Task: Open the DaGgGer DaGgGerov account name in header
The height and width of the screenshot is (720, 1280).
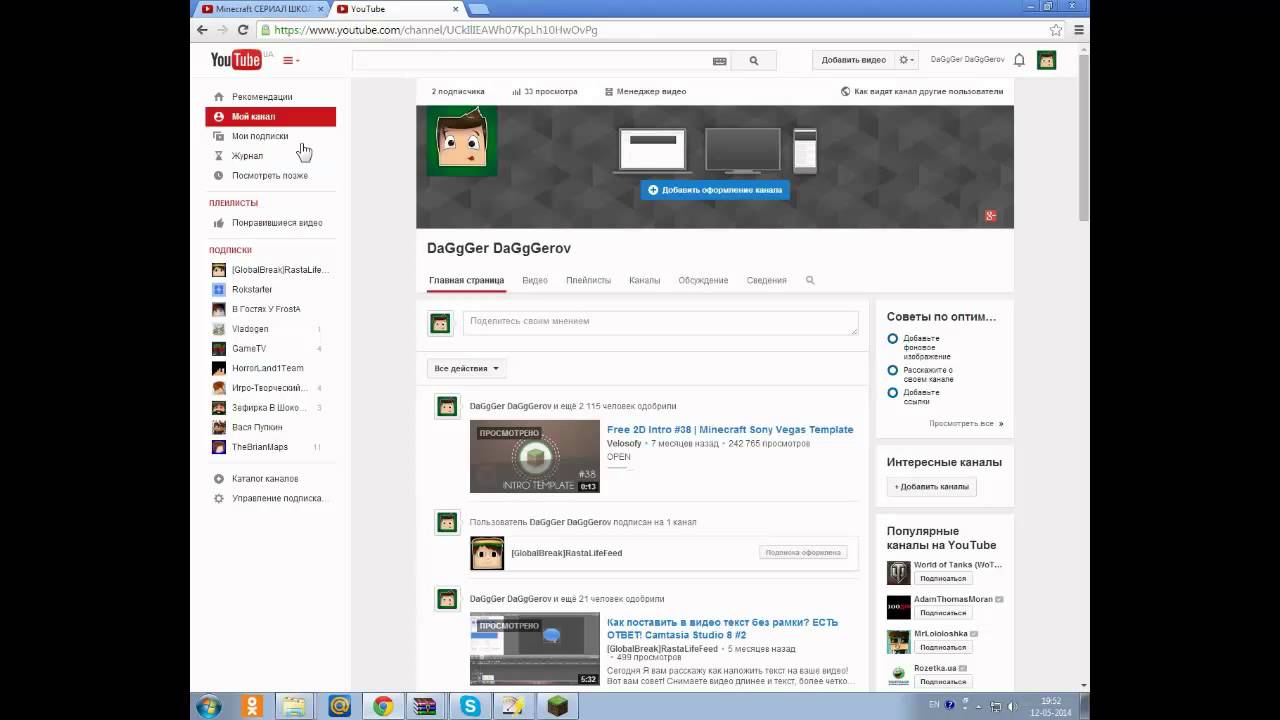Action: [x=967, y=60]
